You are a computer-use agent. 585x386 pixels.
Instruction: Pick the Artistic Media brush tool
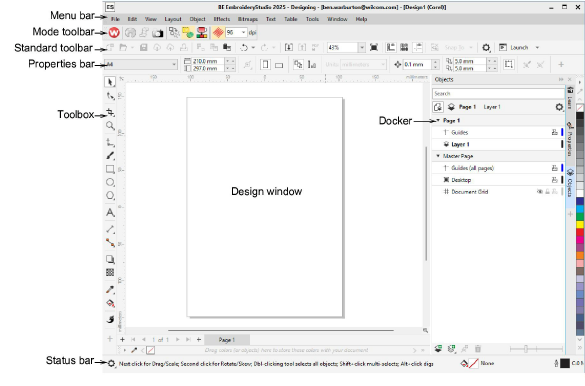[x=110, y=156]
